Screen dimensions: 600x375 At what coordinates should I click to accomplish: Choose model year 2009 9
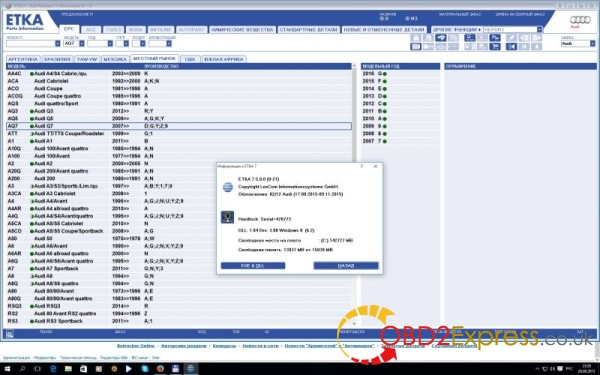point(400,126)
